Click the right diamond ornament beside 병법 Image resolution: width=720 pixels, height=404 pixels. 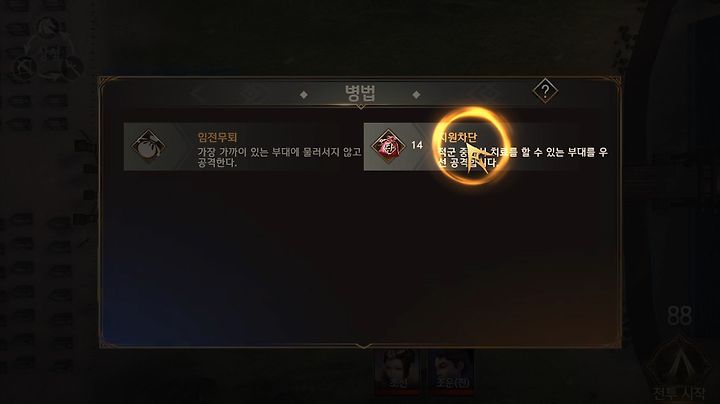[416, 95]
